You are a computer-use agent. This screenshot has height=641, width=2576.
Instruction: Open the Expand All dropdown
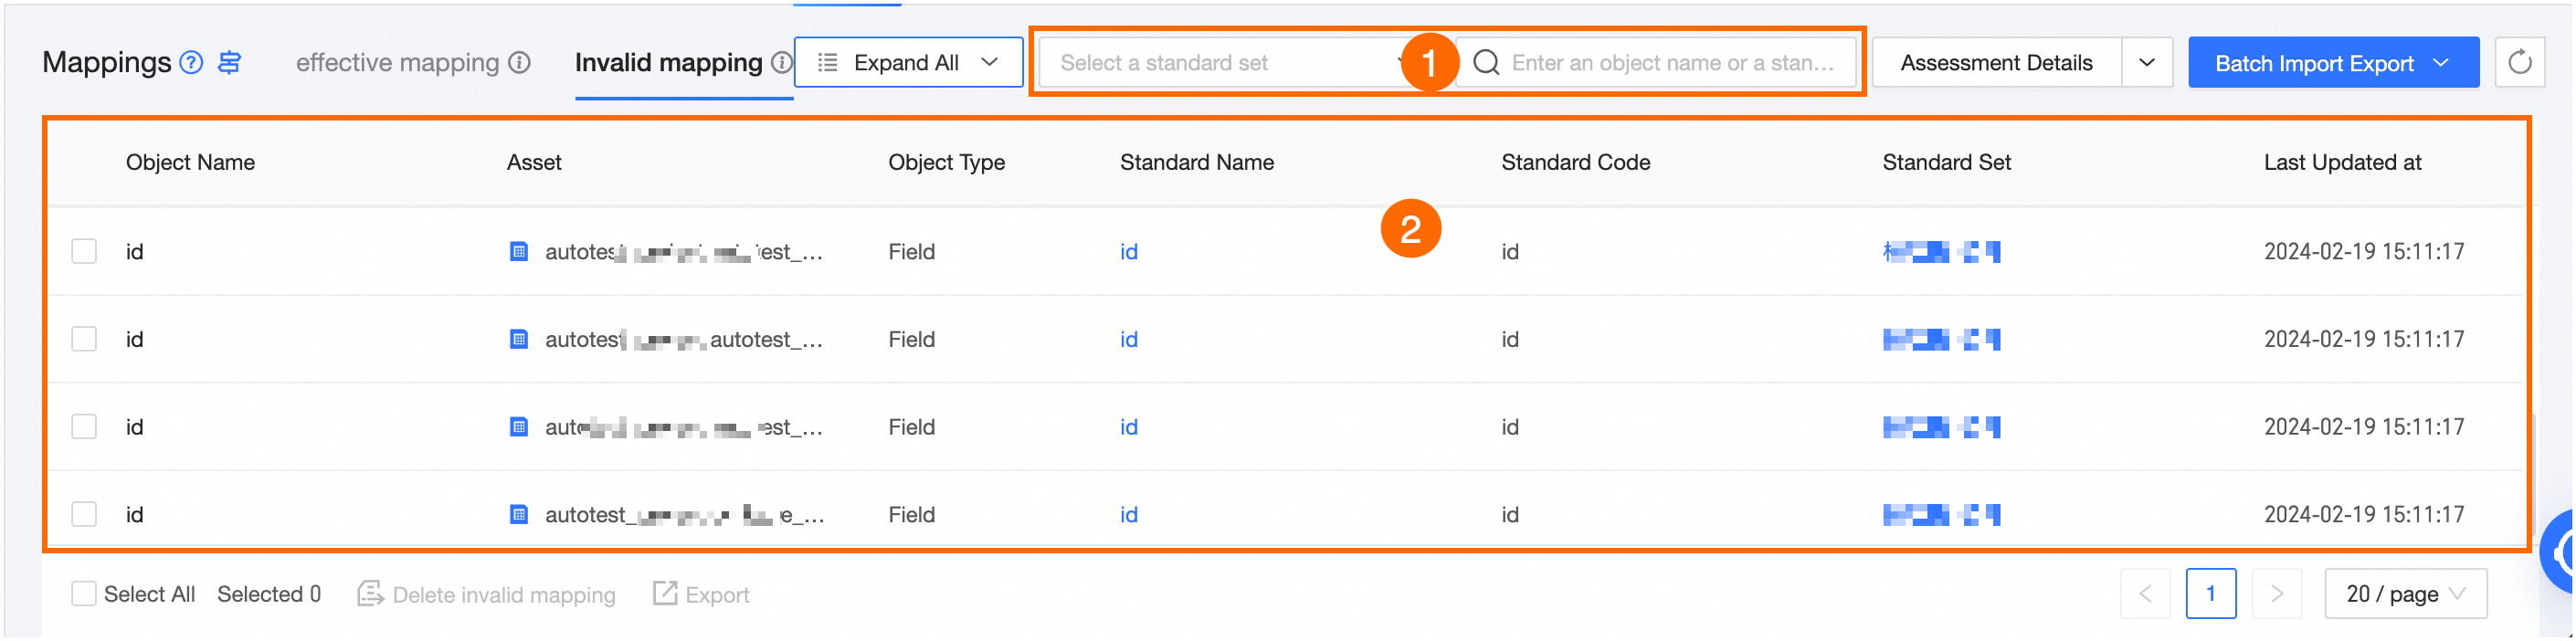908,62
